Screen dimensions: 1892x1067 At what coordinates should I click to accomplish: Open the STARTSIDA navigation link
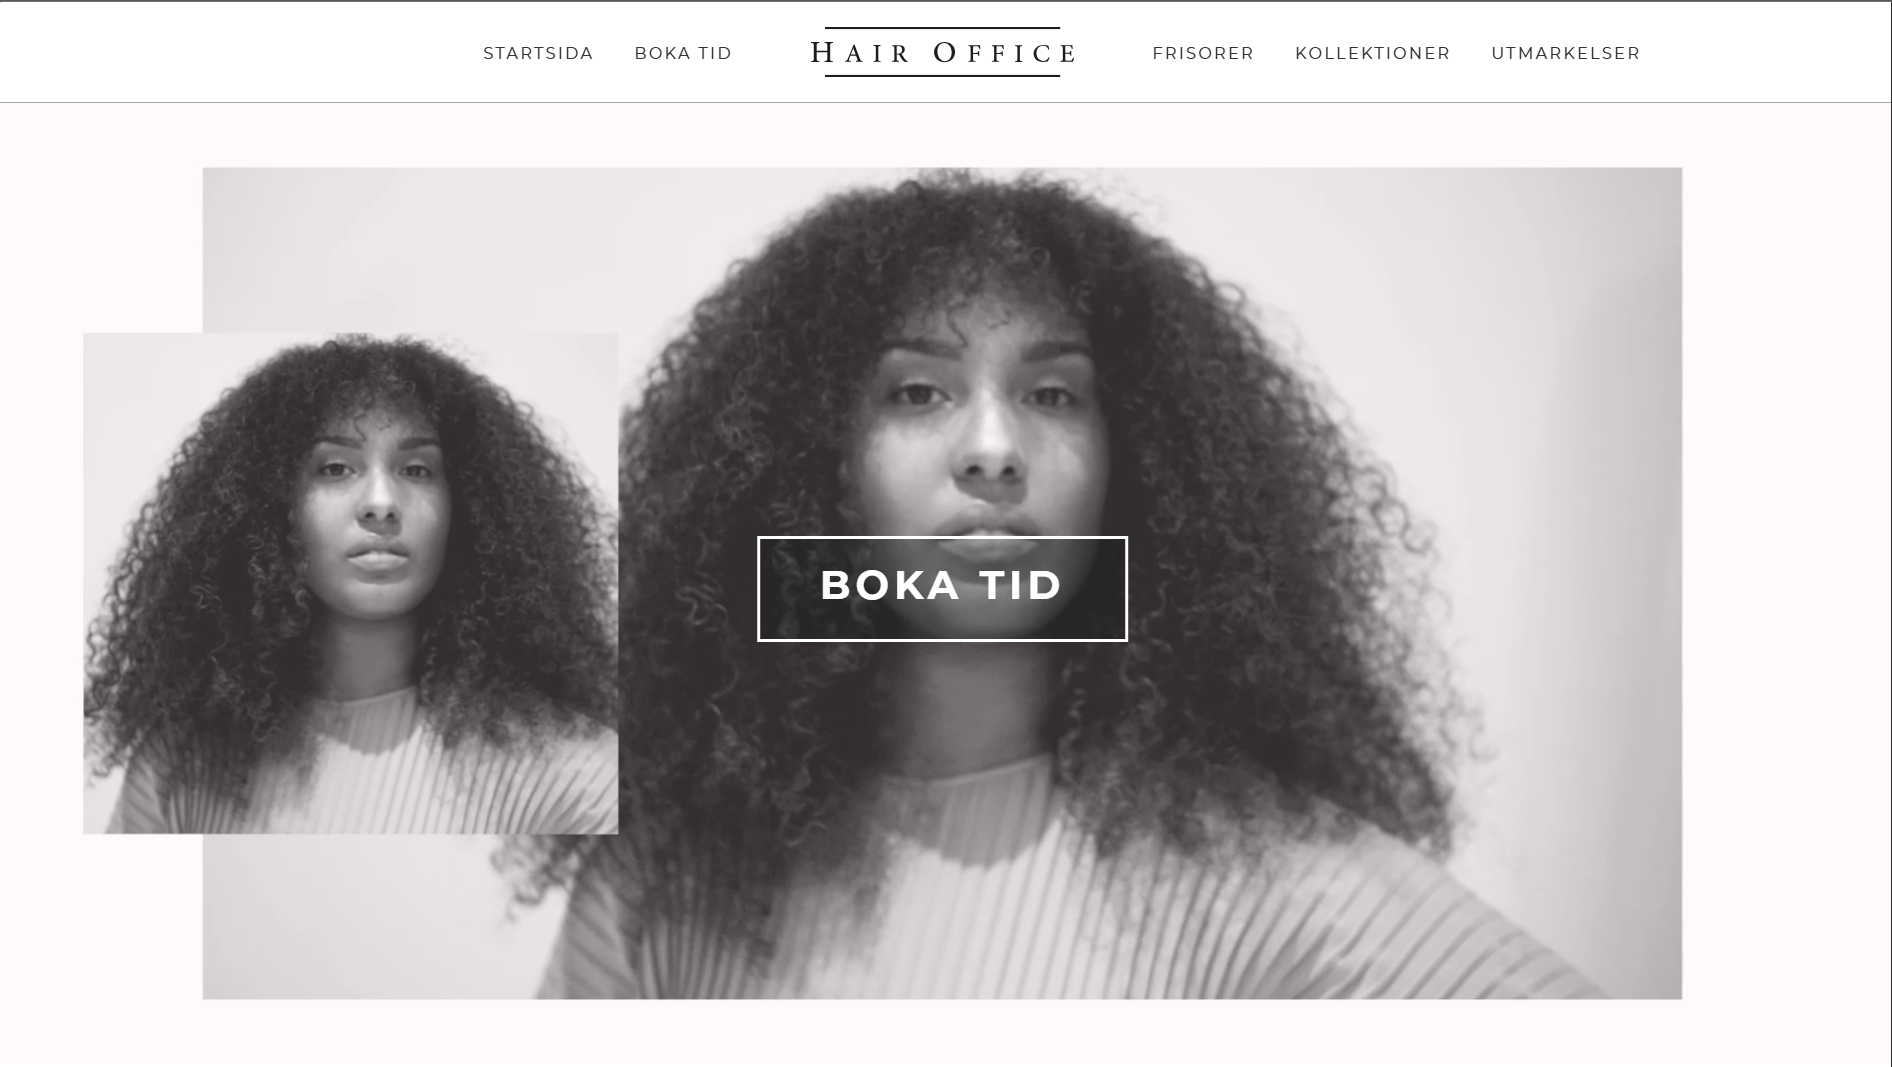[538, 53]
